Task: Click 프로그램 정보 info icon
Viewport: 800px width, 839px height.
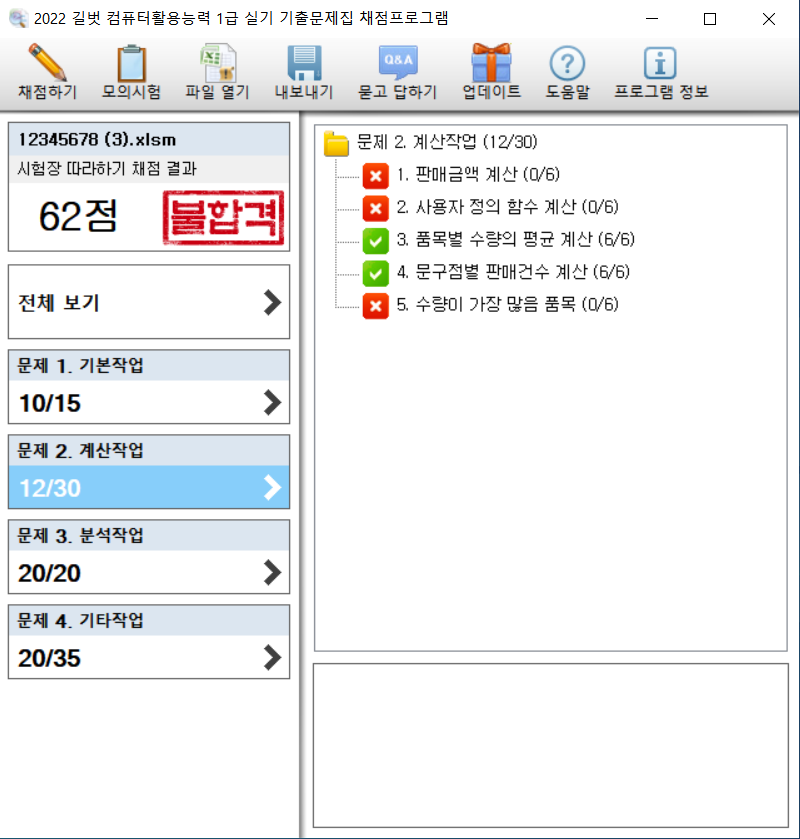Action: pos(660,63)
